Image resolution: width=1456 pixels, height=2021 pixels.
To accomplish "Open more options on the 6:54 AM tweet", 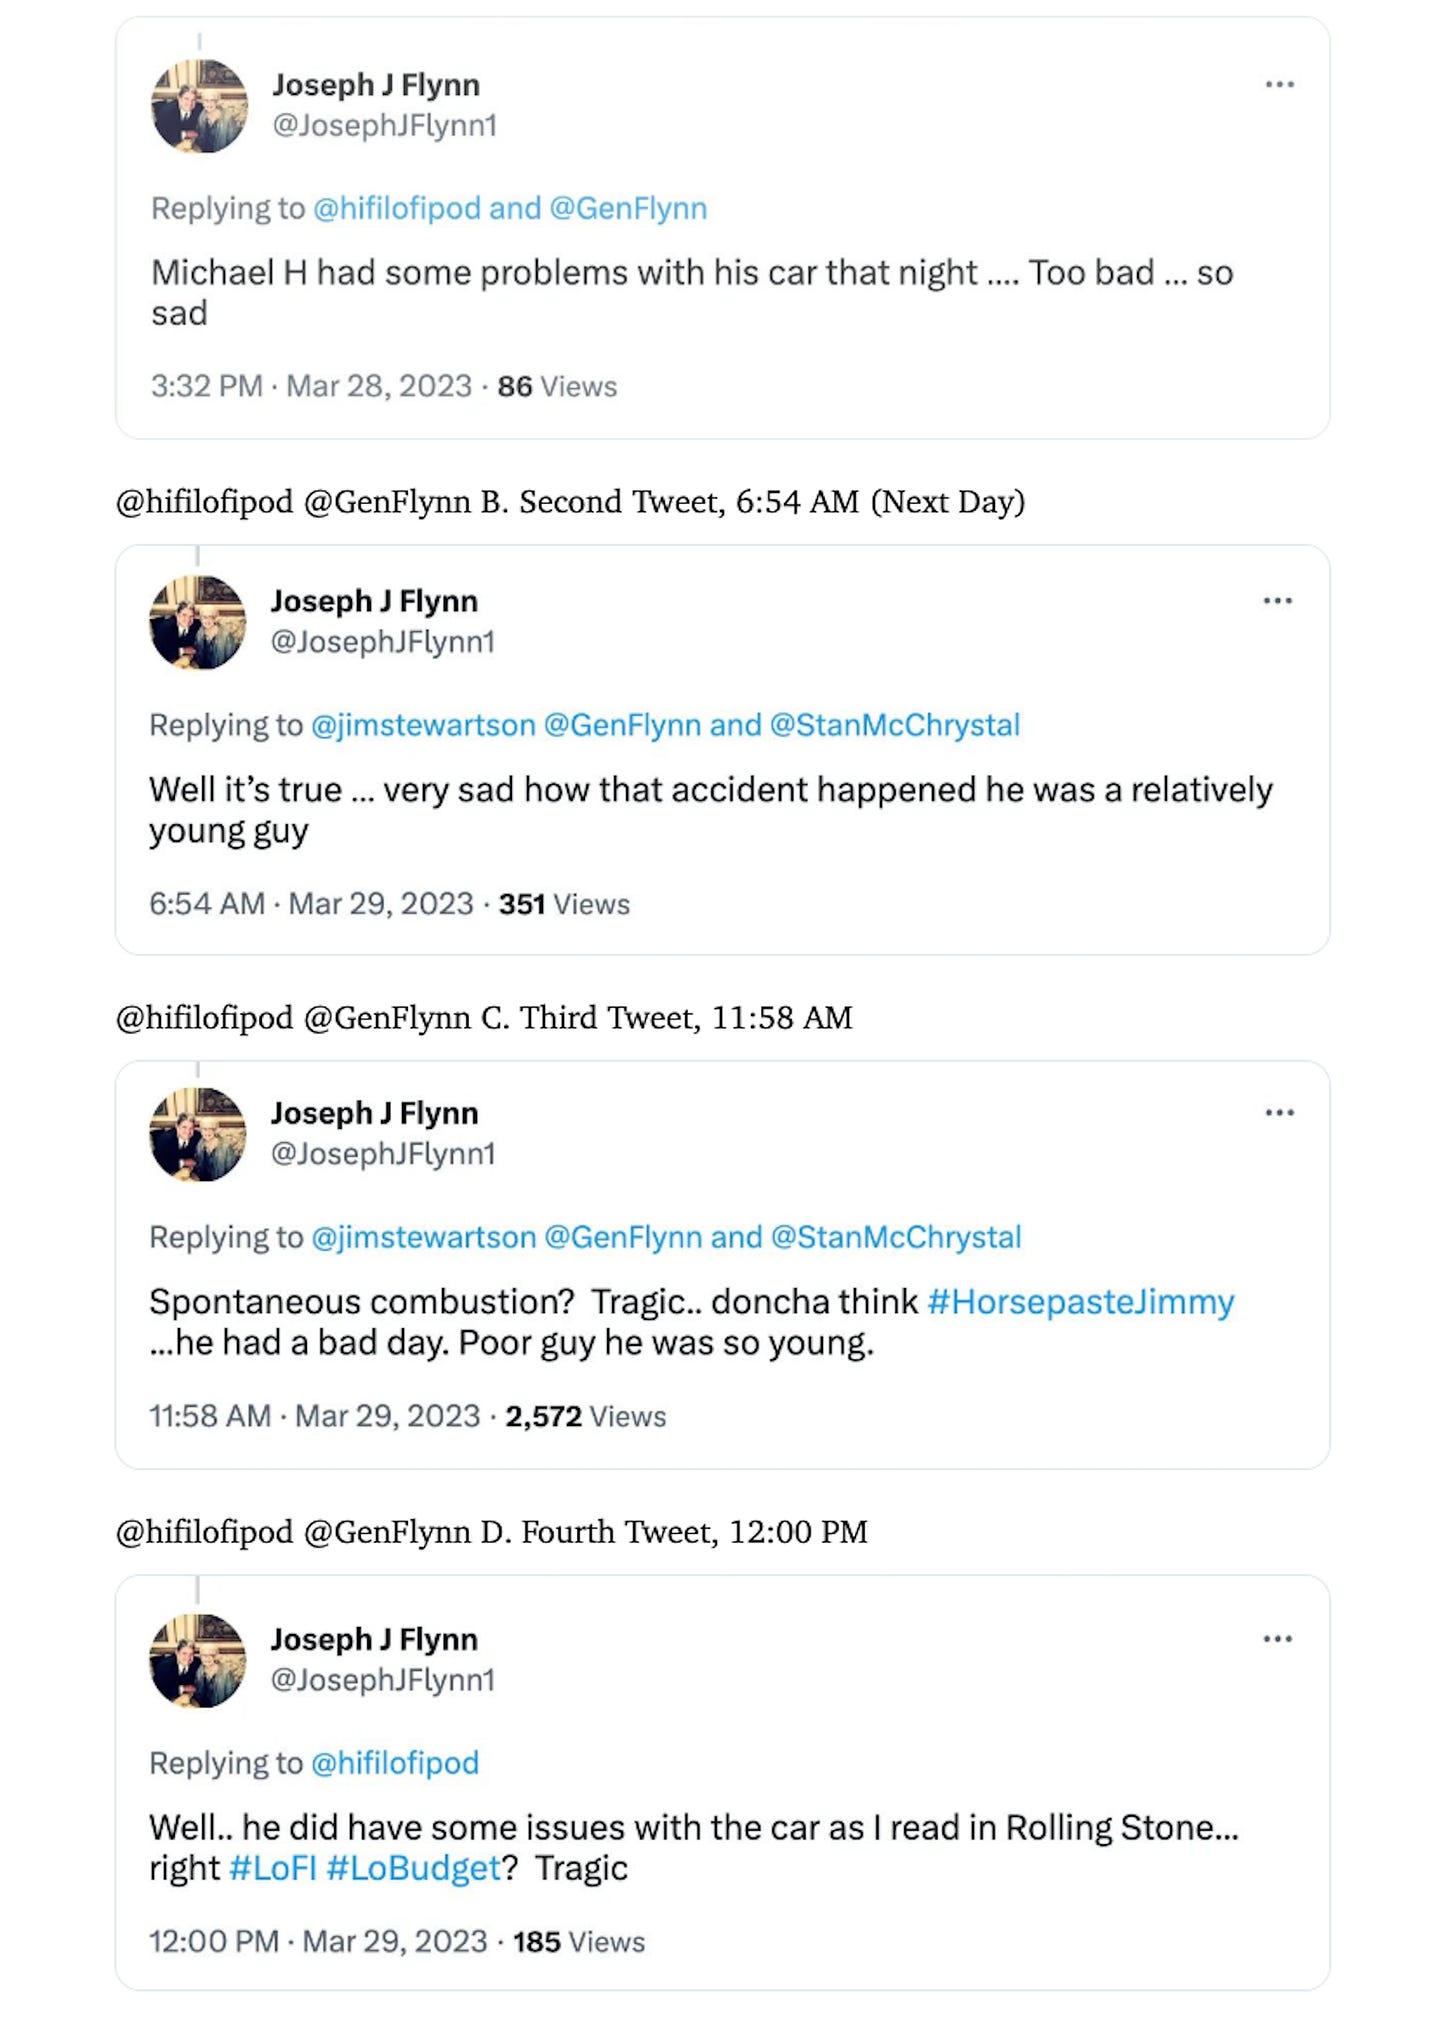I will [1277, 601].
